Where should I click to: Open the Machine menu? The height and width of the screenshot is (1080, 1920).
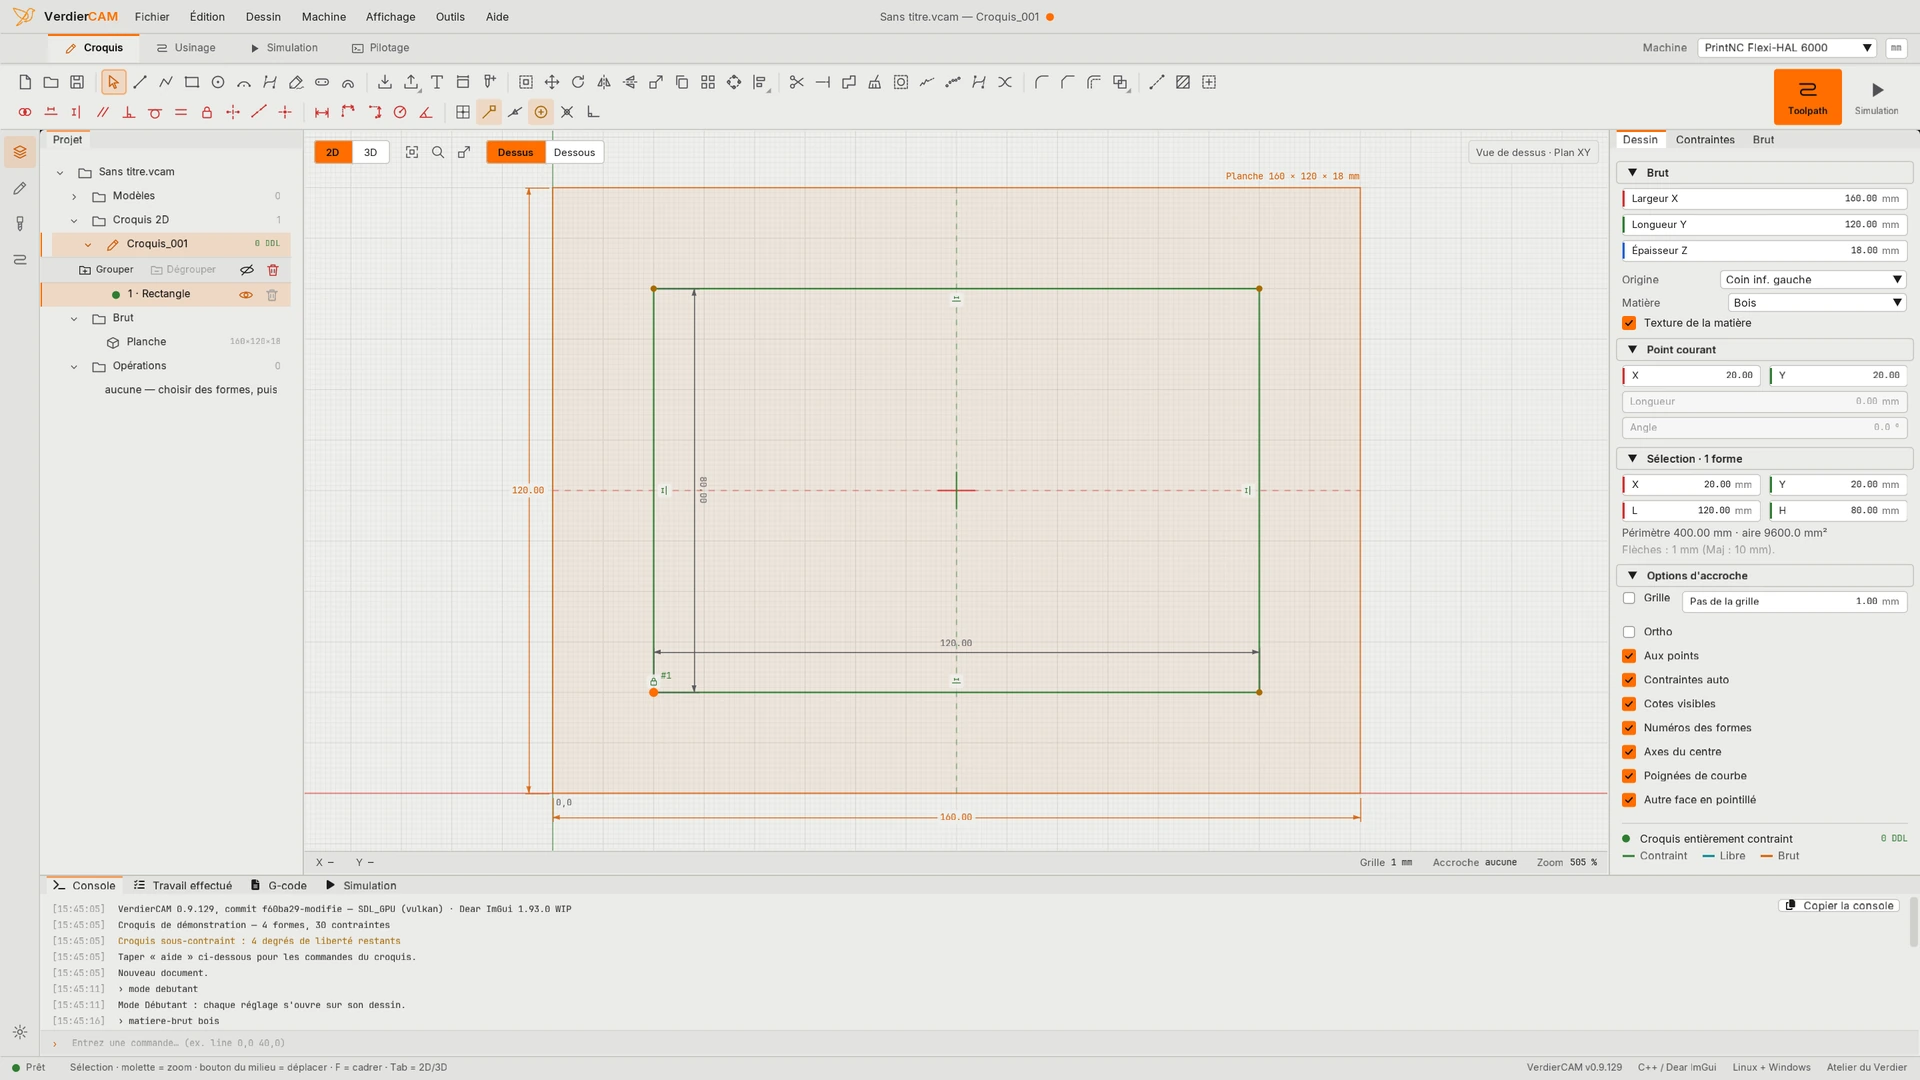coord(324,17)
